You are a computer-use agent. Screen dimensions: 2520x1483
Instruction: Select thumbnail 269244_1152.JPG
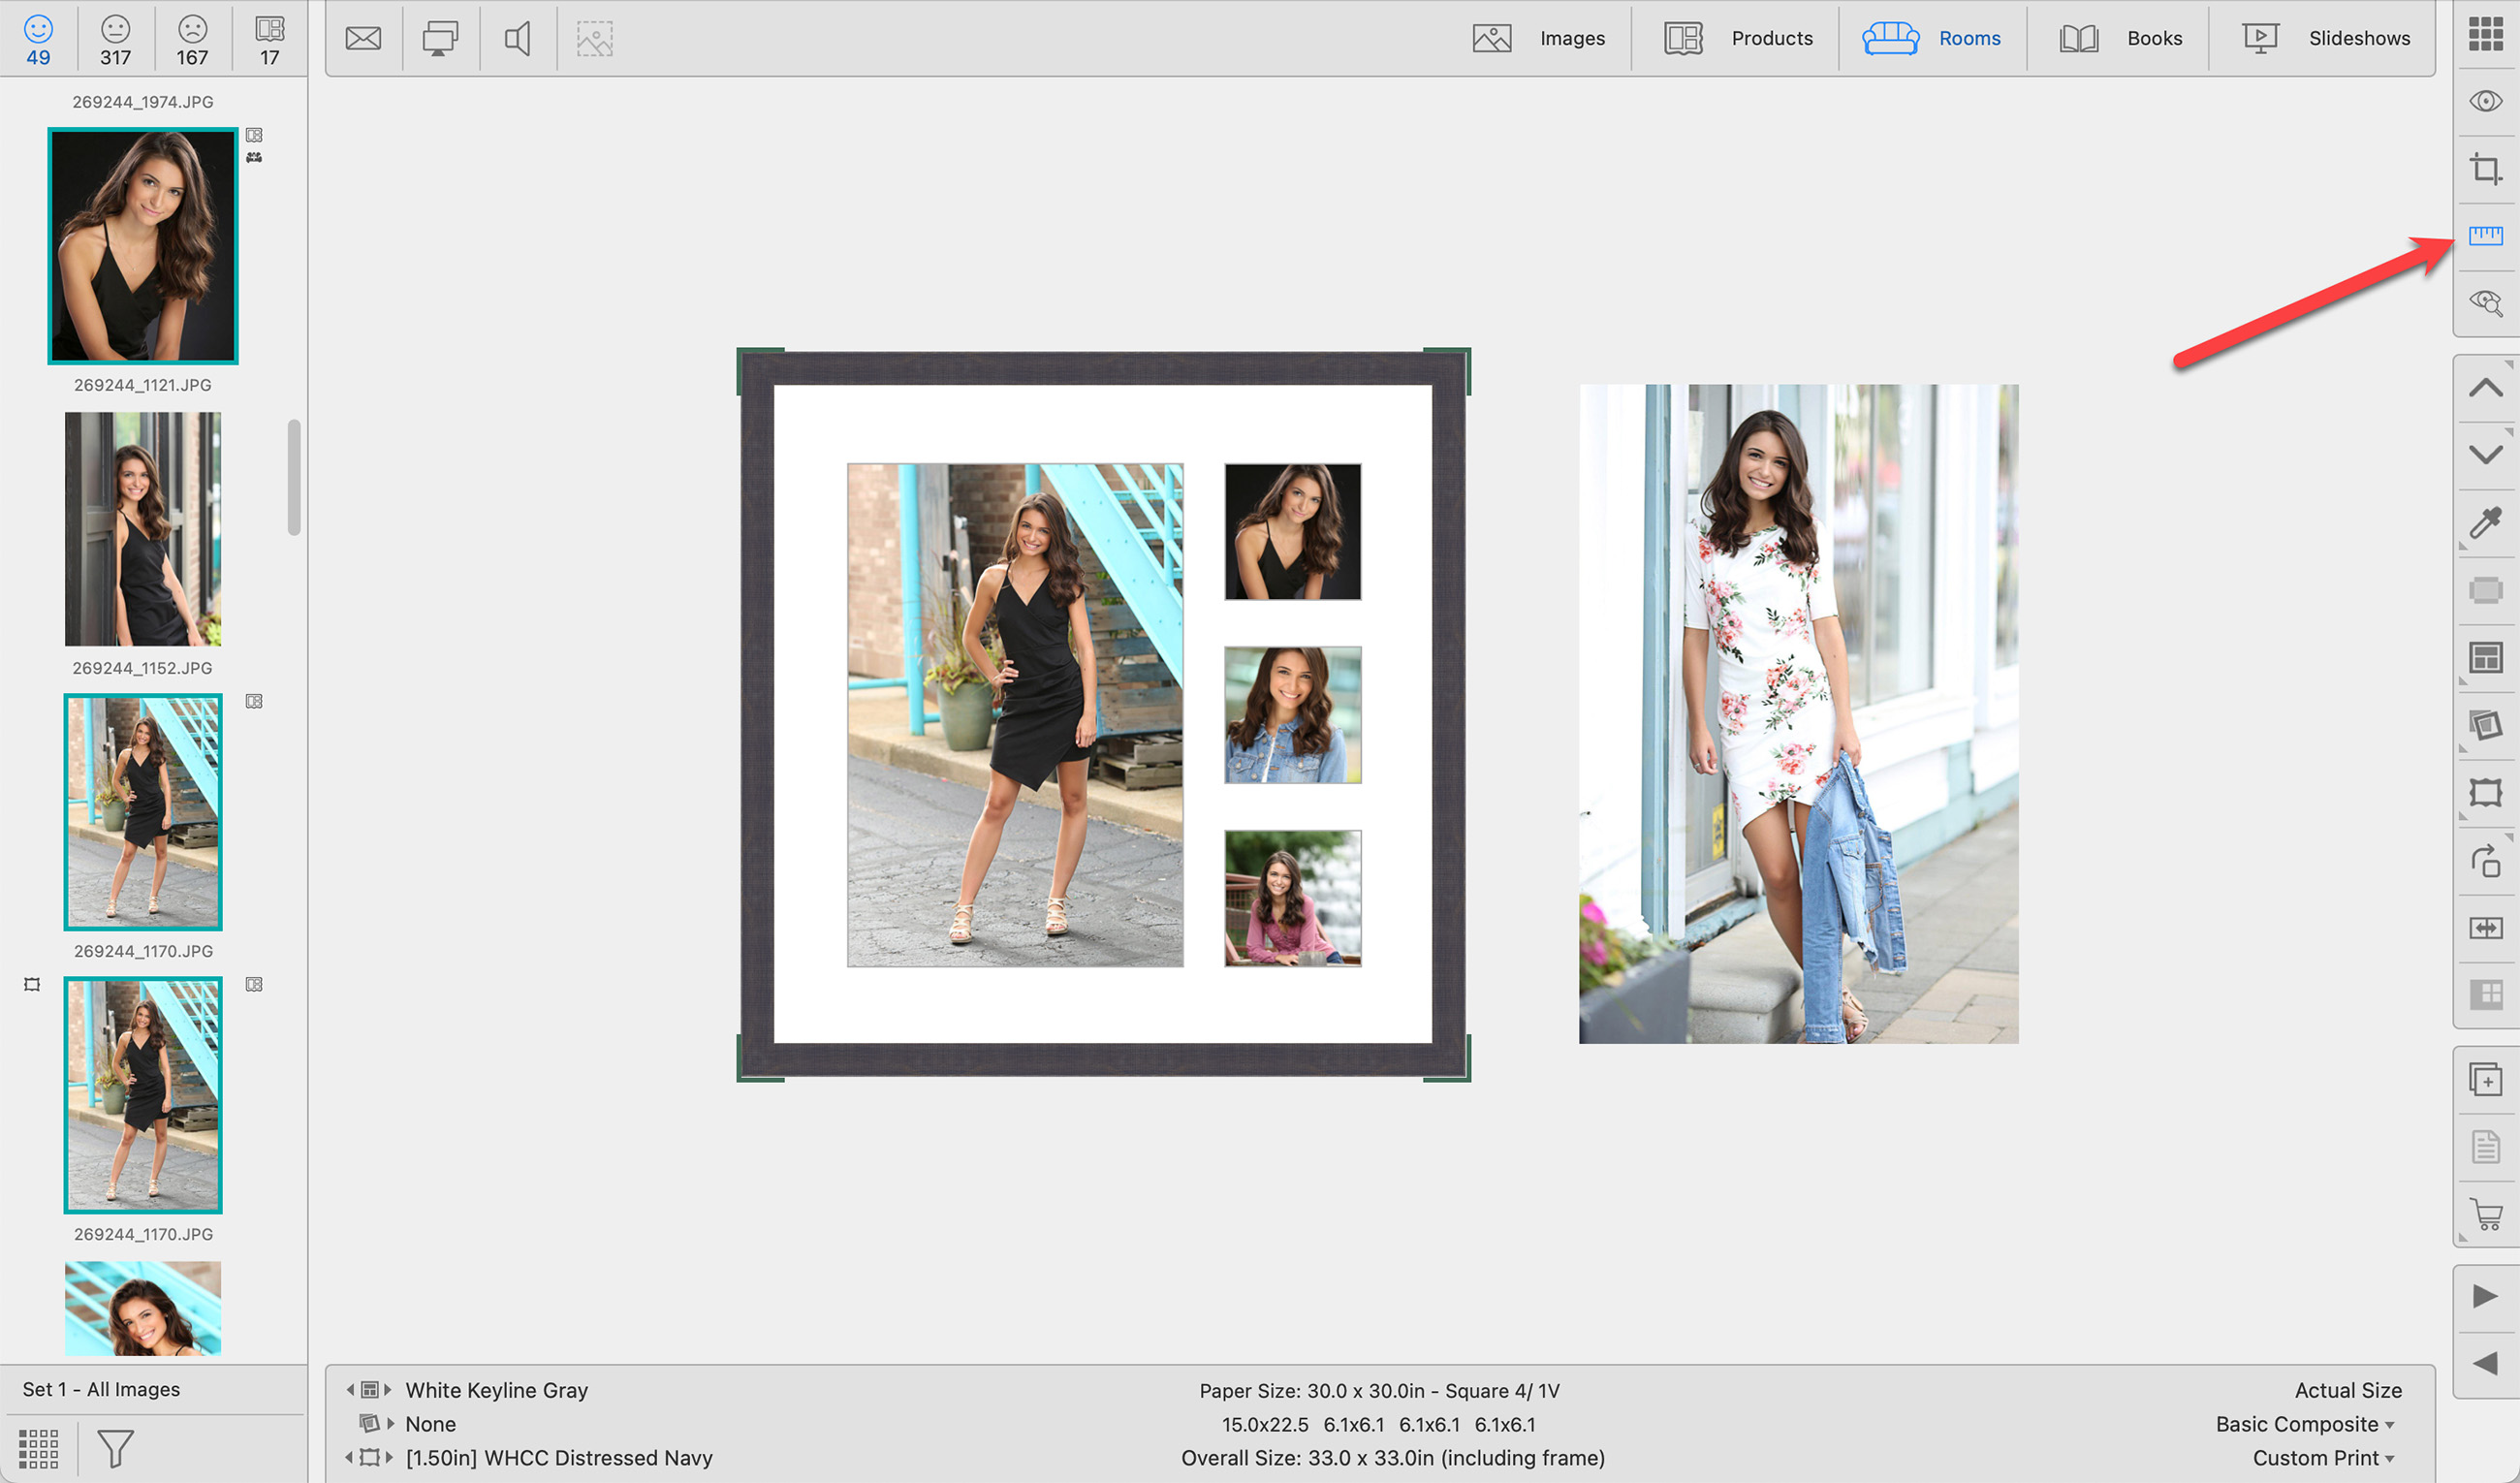coord(143,529)
